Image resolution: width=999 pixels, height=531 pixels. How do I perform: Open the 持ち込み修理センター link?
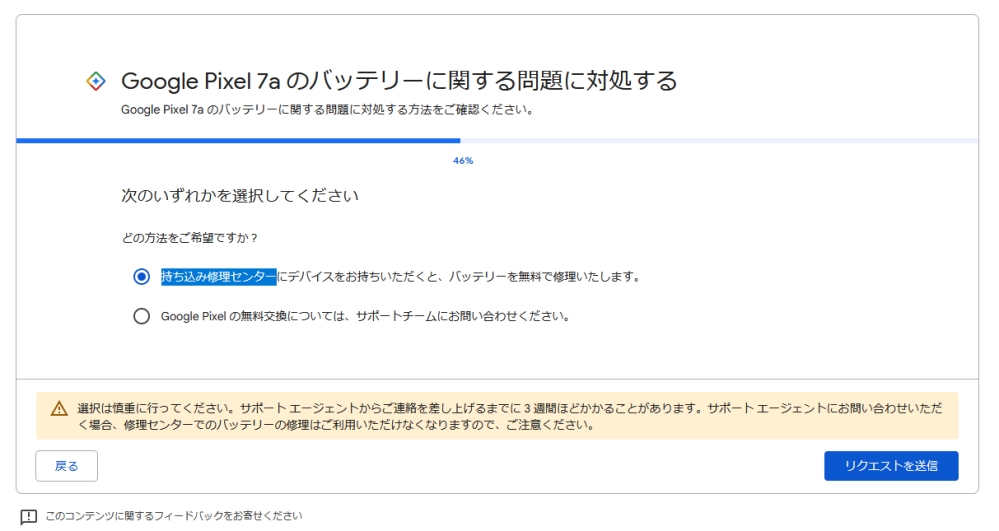click(x=219, y=277)
